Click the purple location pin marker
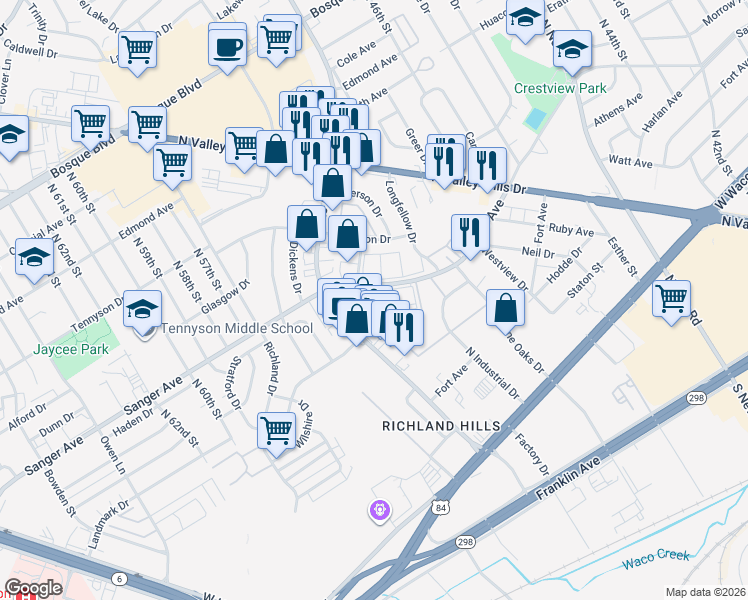 coord(379,512)
